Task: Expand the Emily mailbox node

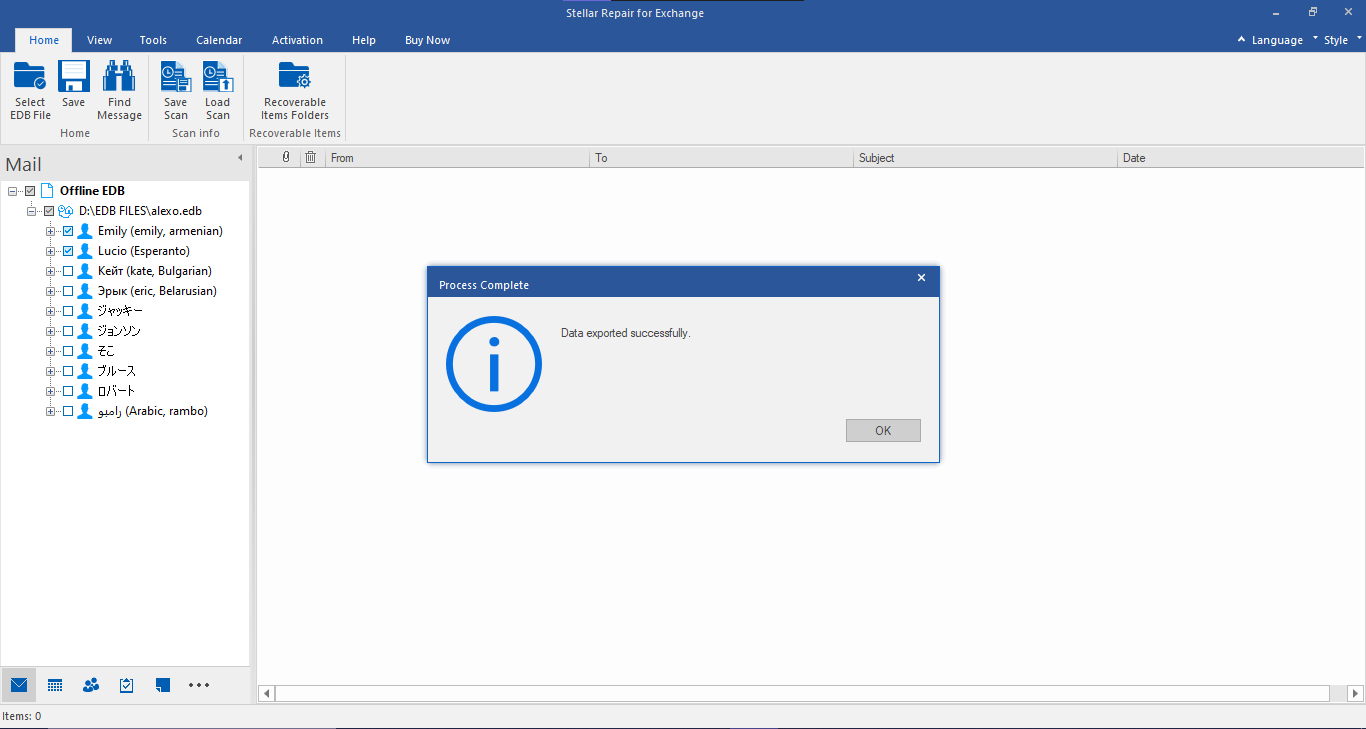Action: pos(50,231)
